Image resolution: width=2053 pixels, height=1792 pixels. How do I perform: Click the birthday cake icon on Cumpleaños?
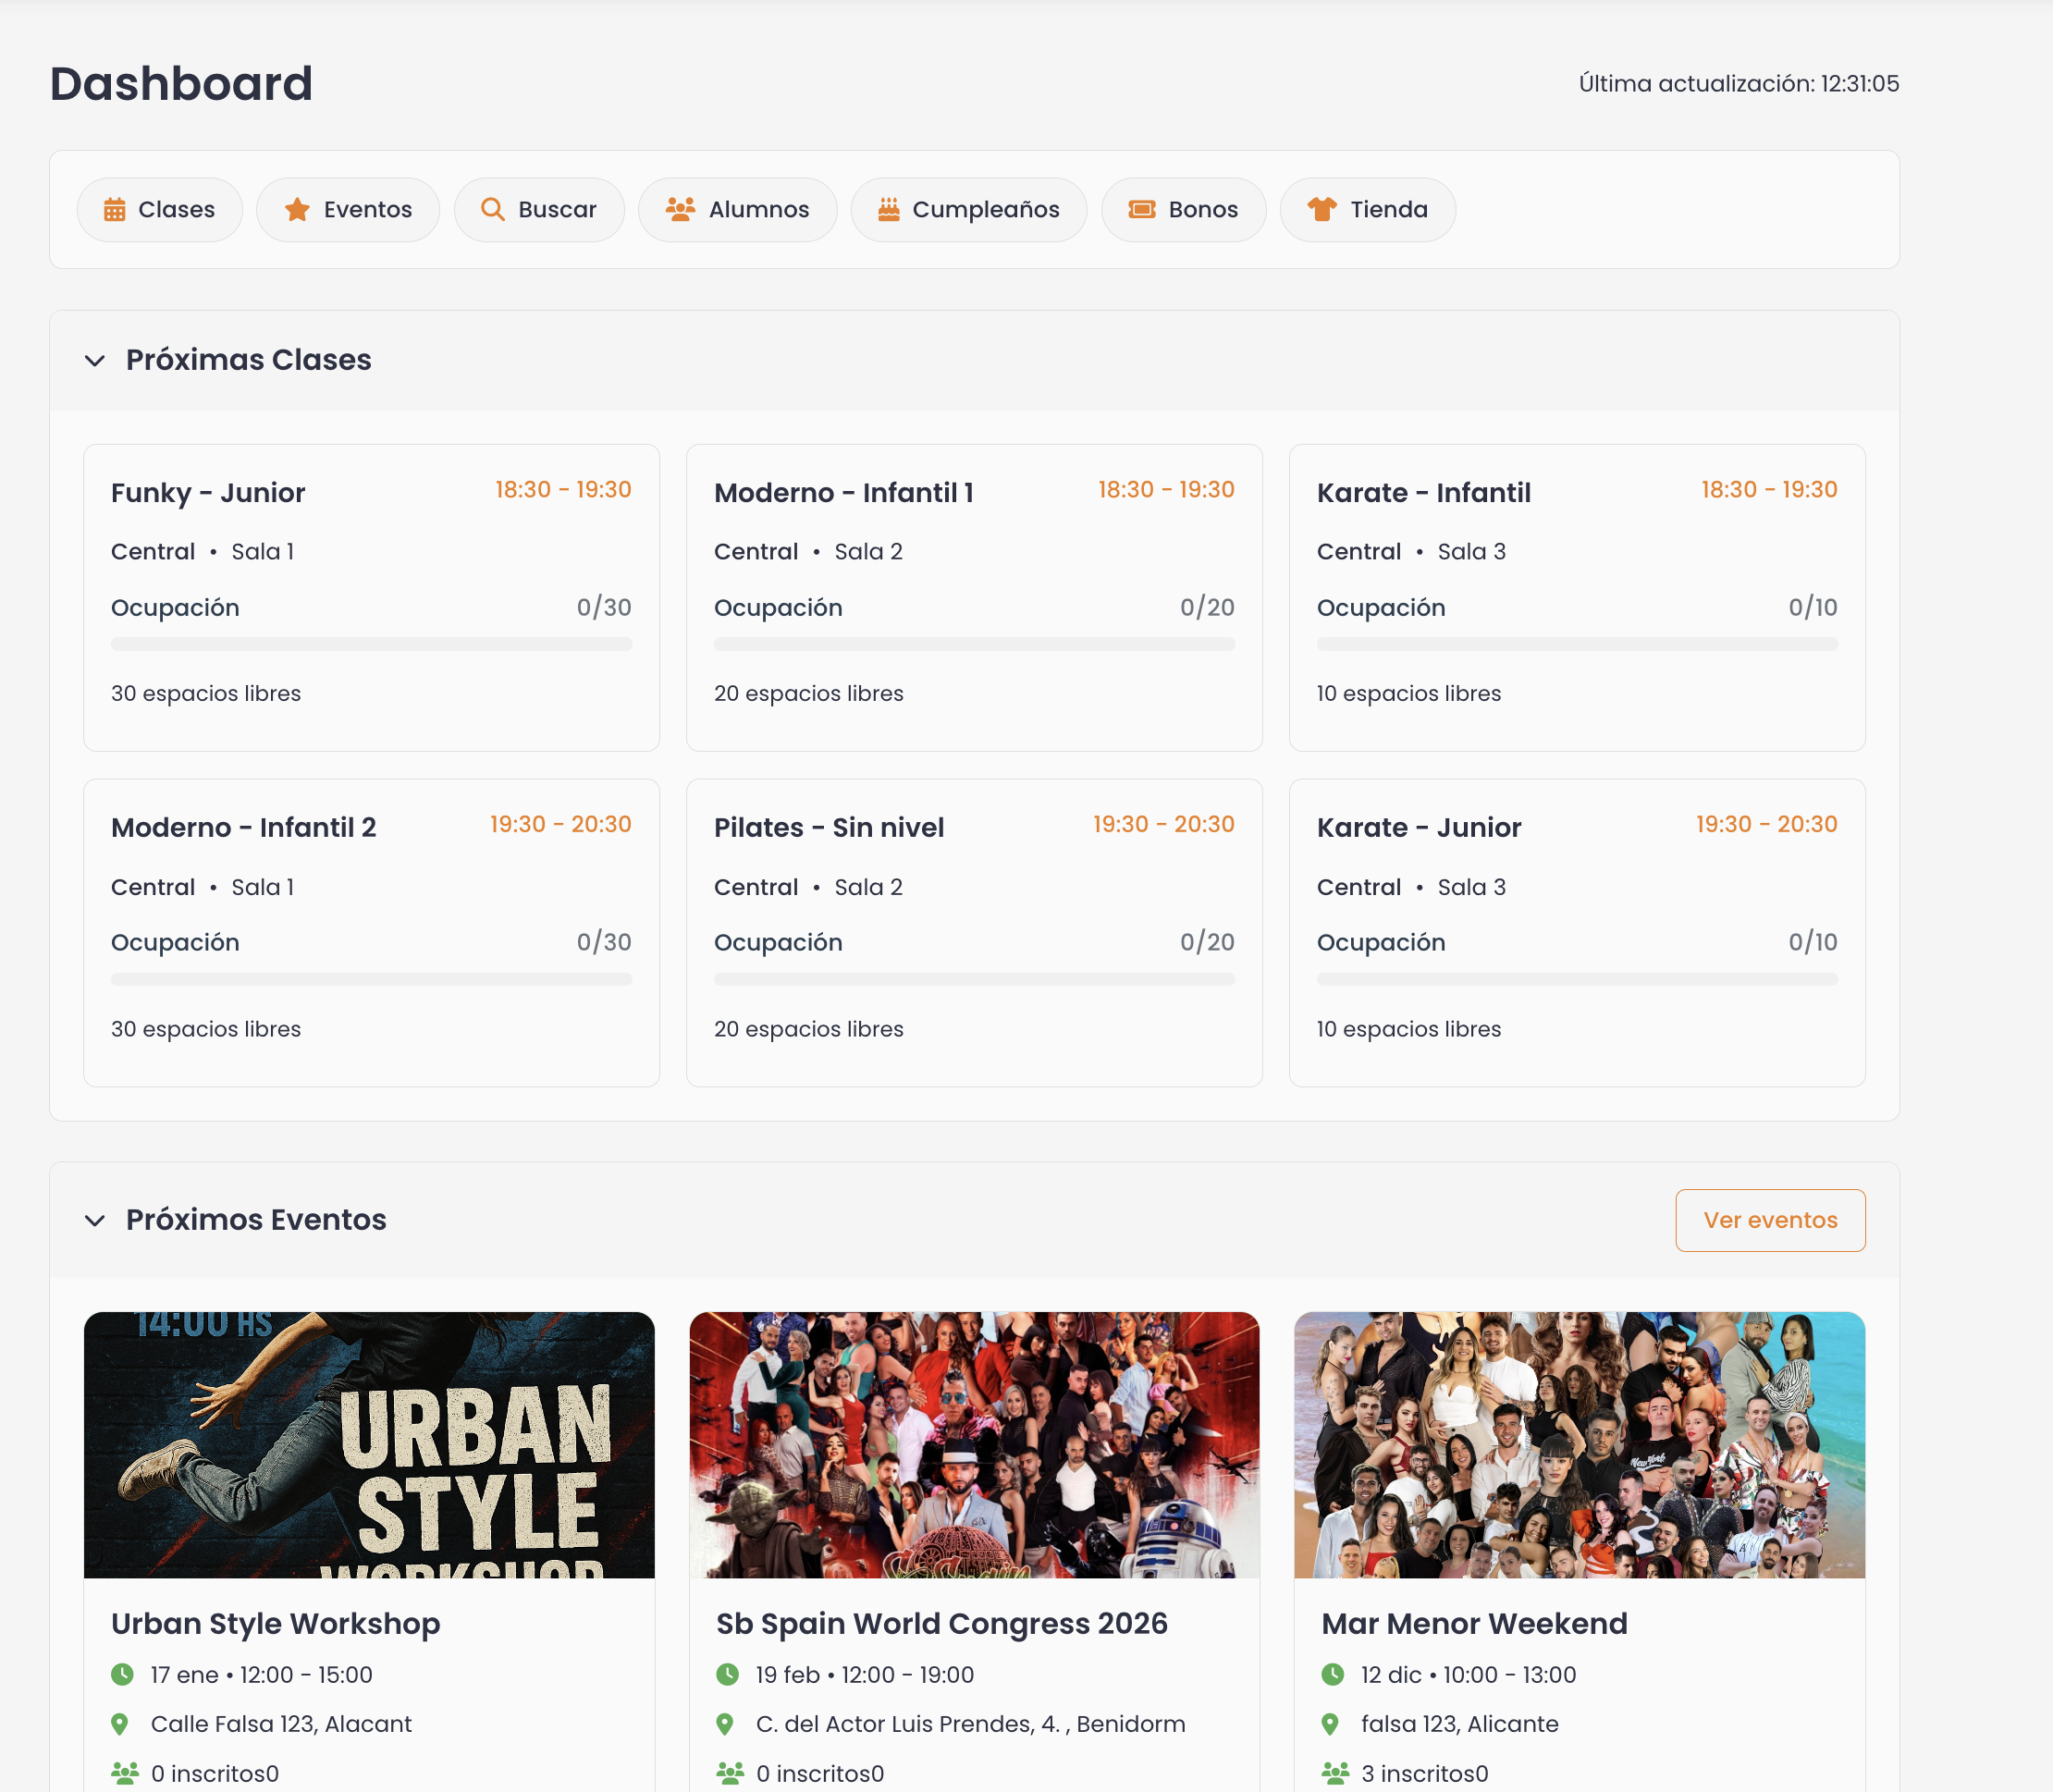pos(888,210)
